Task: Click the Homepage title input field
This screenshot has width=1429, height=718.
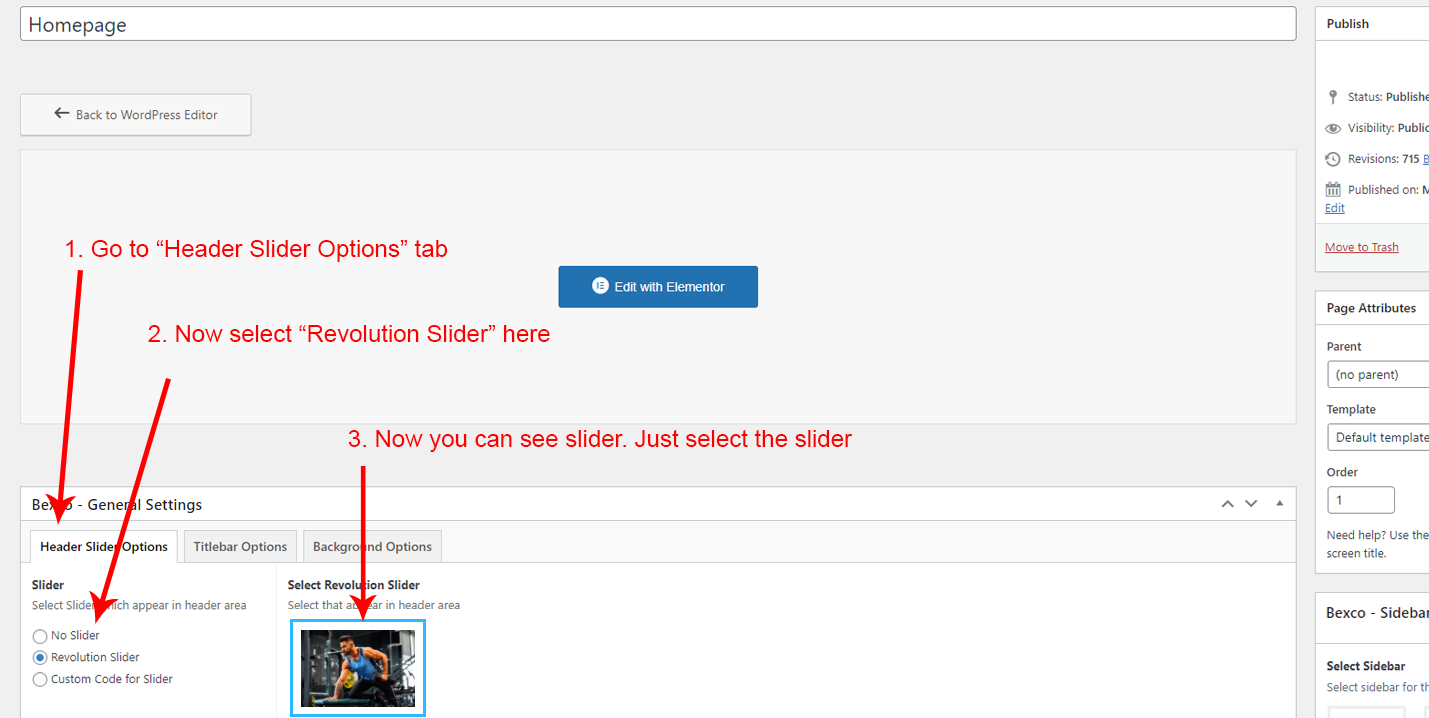Action: pos(658,24)
